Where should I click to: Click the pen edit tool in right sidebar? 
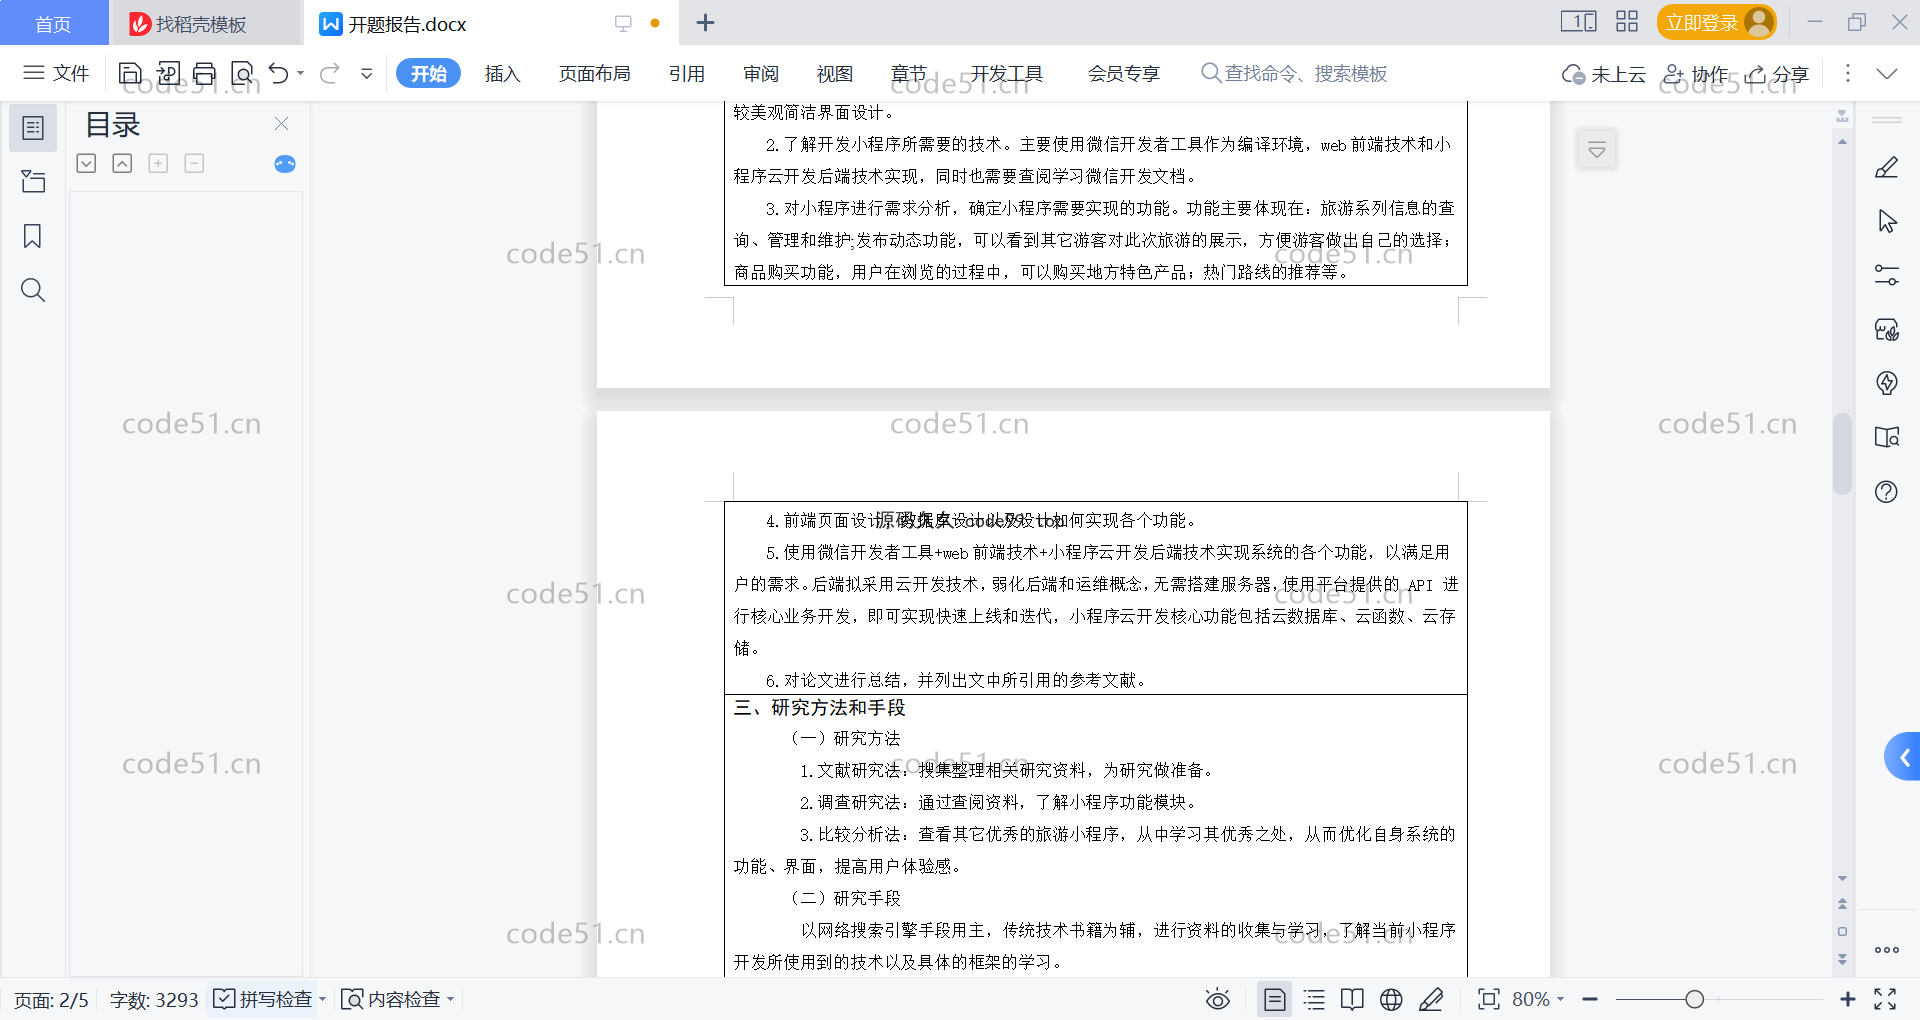point(1887,167)
